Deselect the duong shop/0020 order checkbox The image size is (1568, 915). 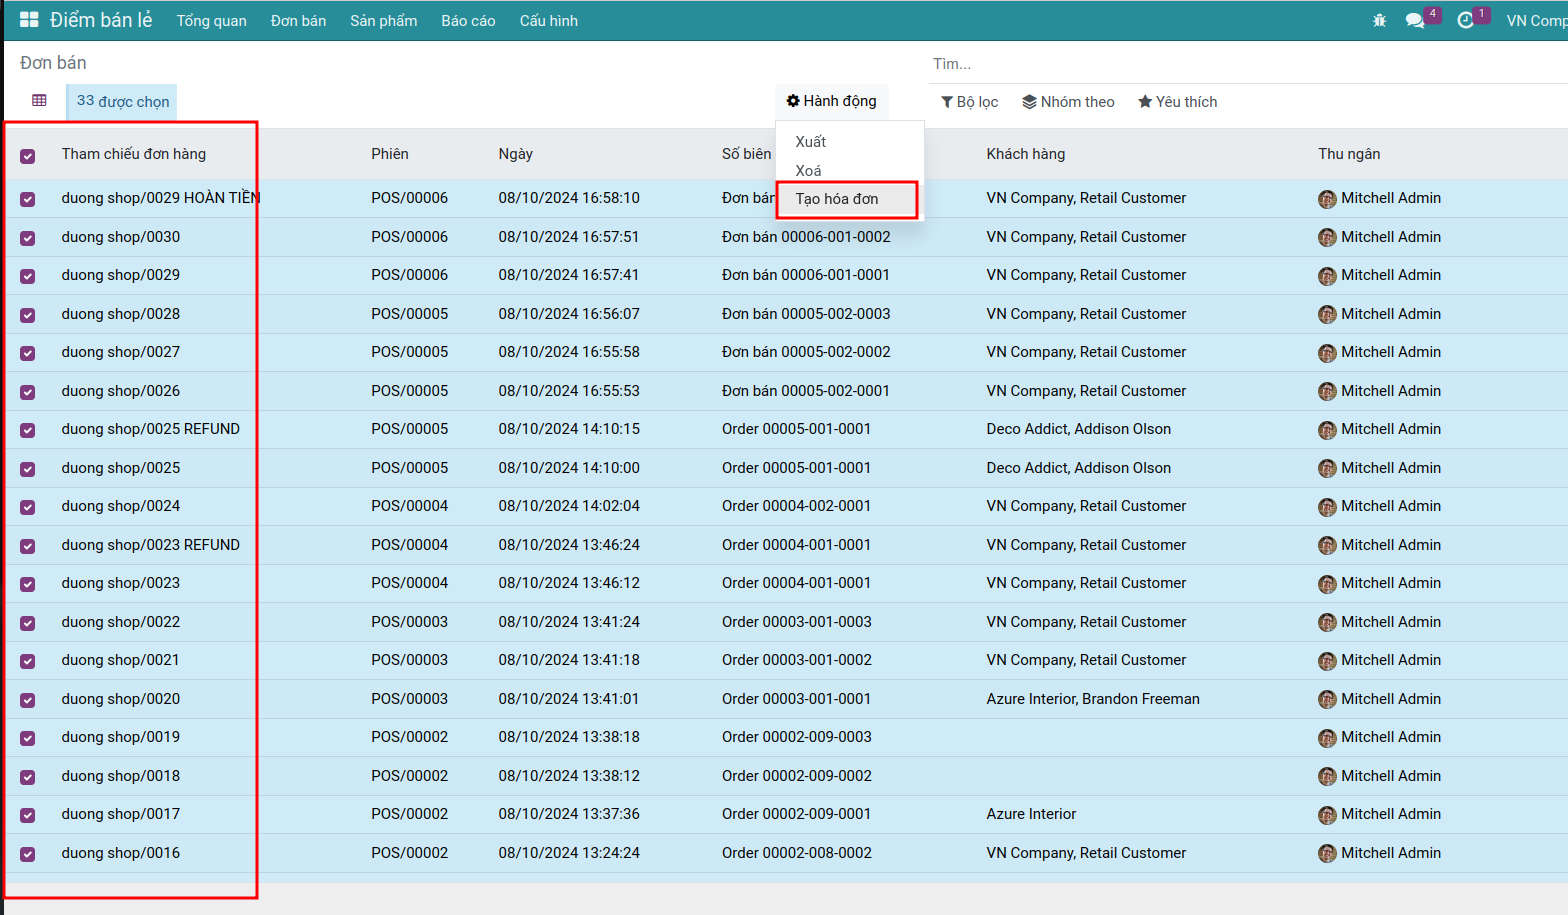coord(28,700)
